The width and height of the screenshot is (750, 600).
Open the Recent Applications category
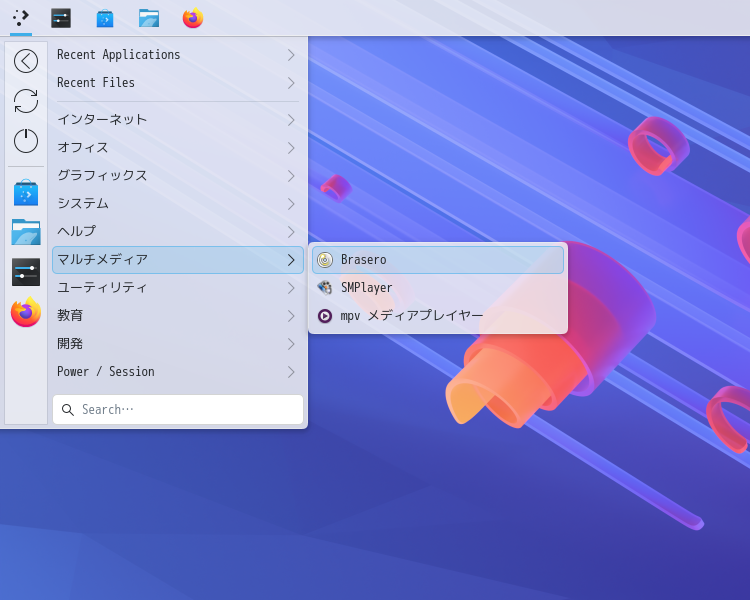(178, 55)
